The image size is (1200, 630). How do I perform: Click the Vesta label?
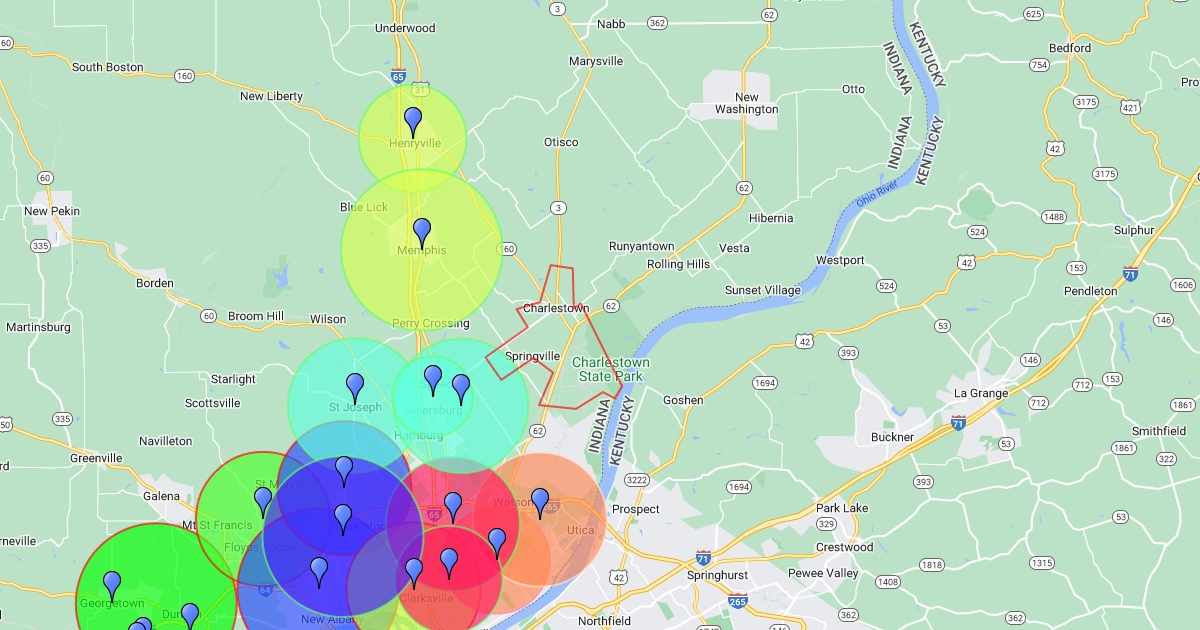[734, 248]
